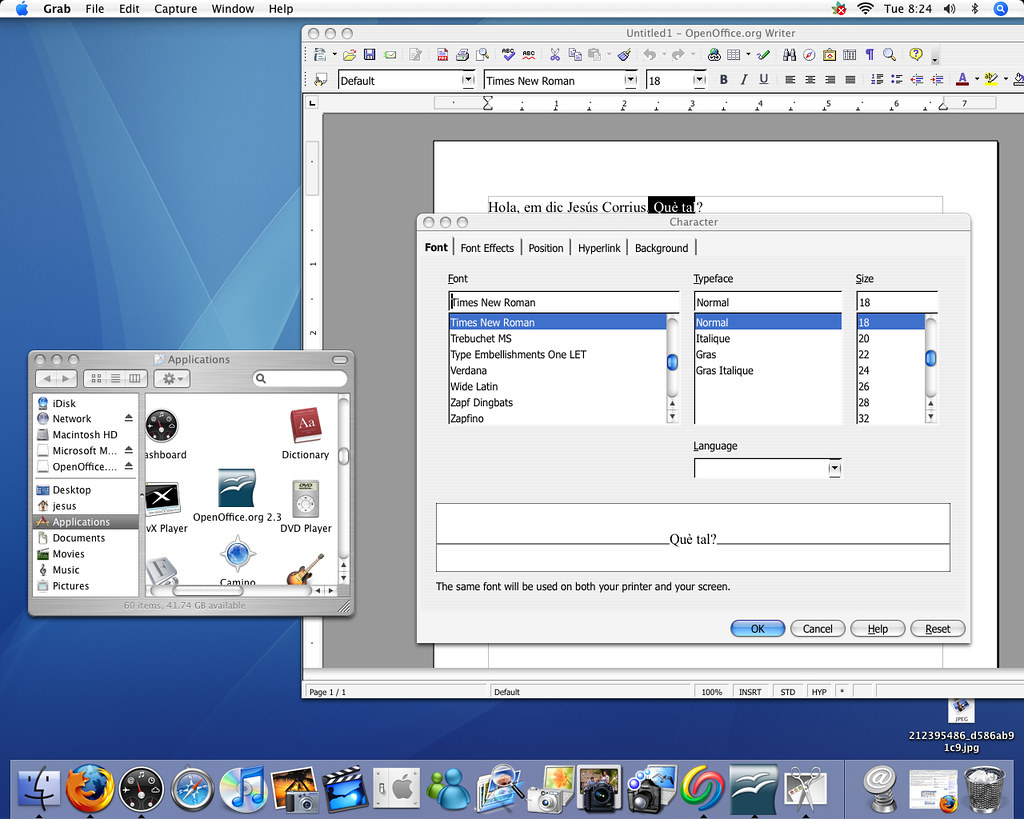Click Reset button in Character dialog
This screenshot has height=819, width=1024.
[x=938, y=629]
